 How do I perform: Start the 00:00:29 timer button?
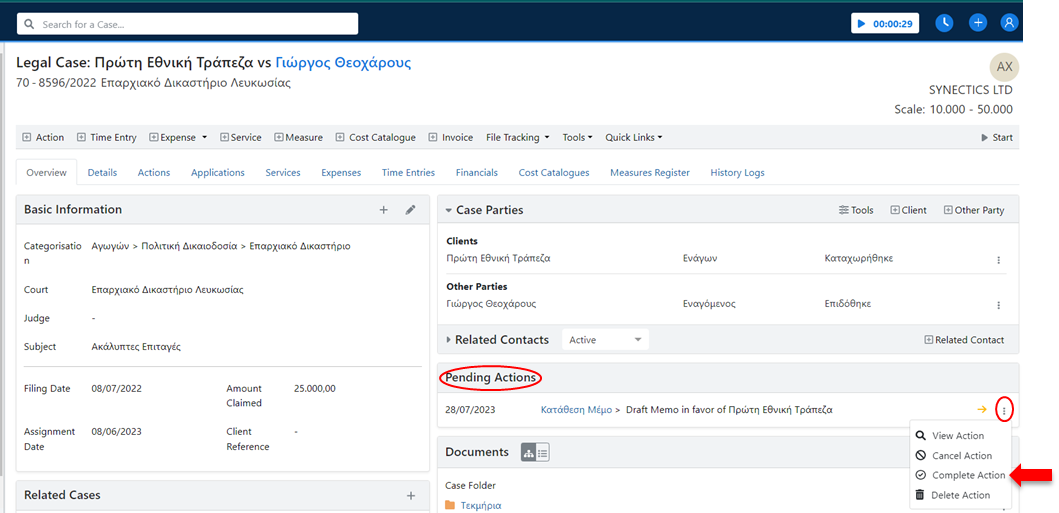884,23
